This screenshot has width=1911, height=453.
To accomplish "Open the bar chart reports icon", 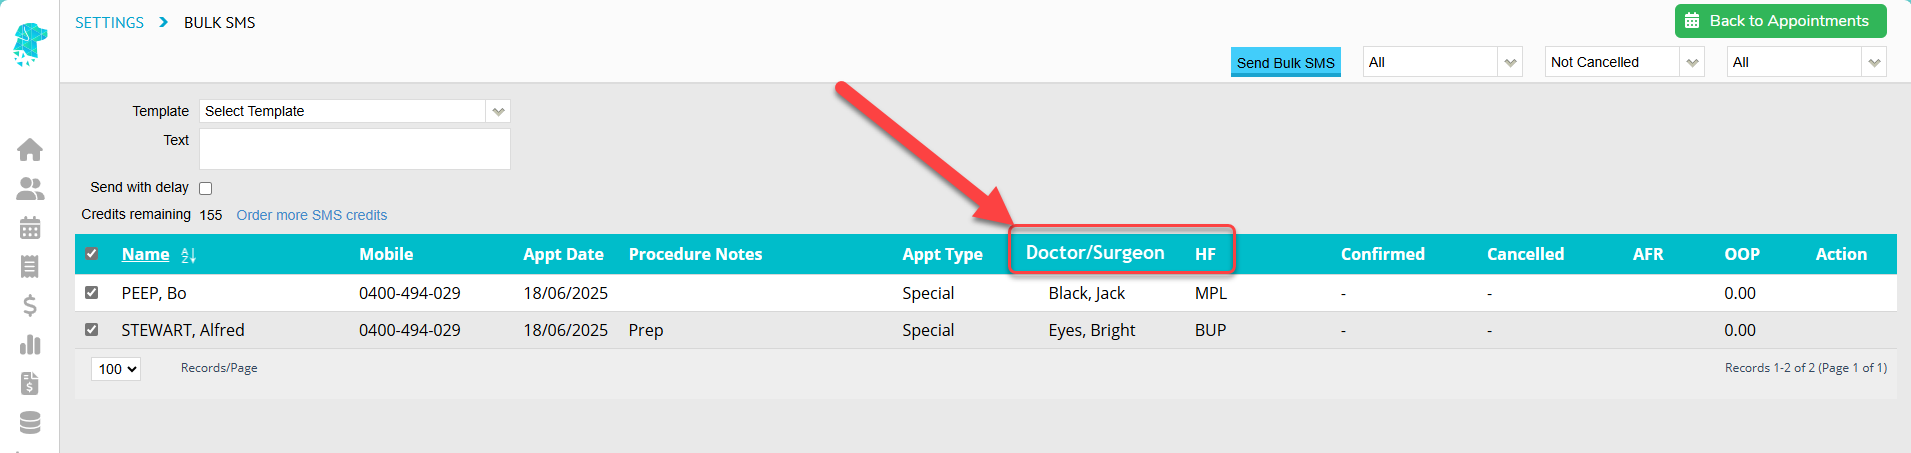I will 30,344.
